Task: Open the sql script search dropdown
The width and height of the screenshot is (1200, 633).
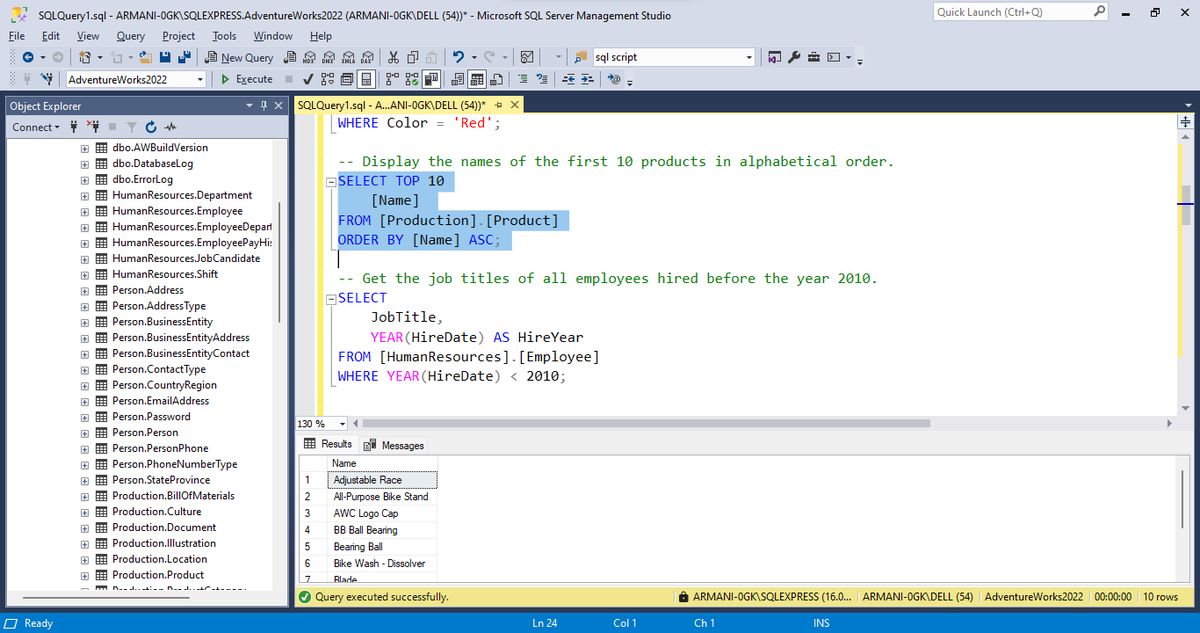Action: 748,58
